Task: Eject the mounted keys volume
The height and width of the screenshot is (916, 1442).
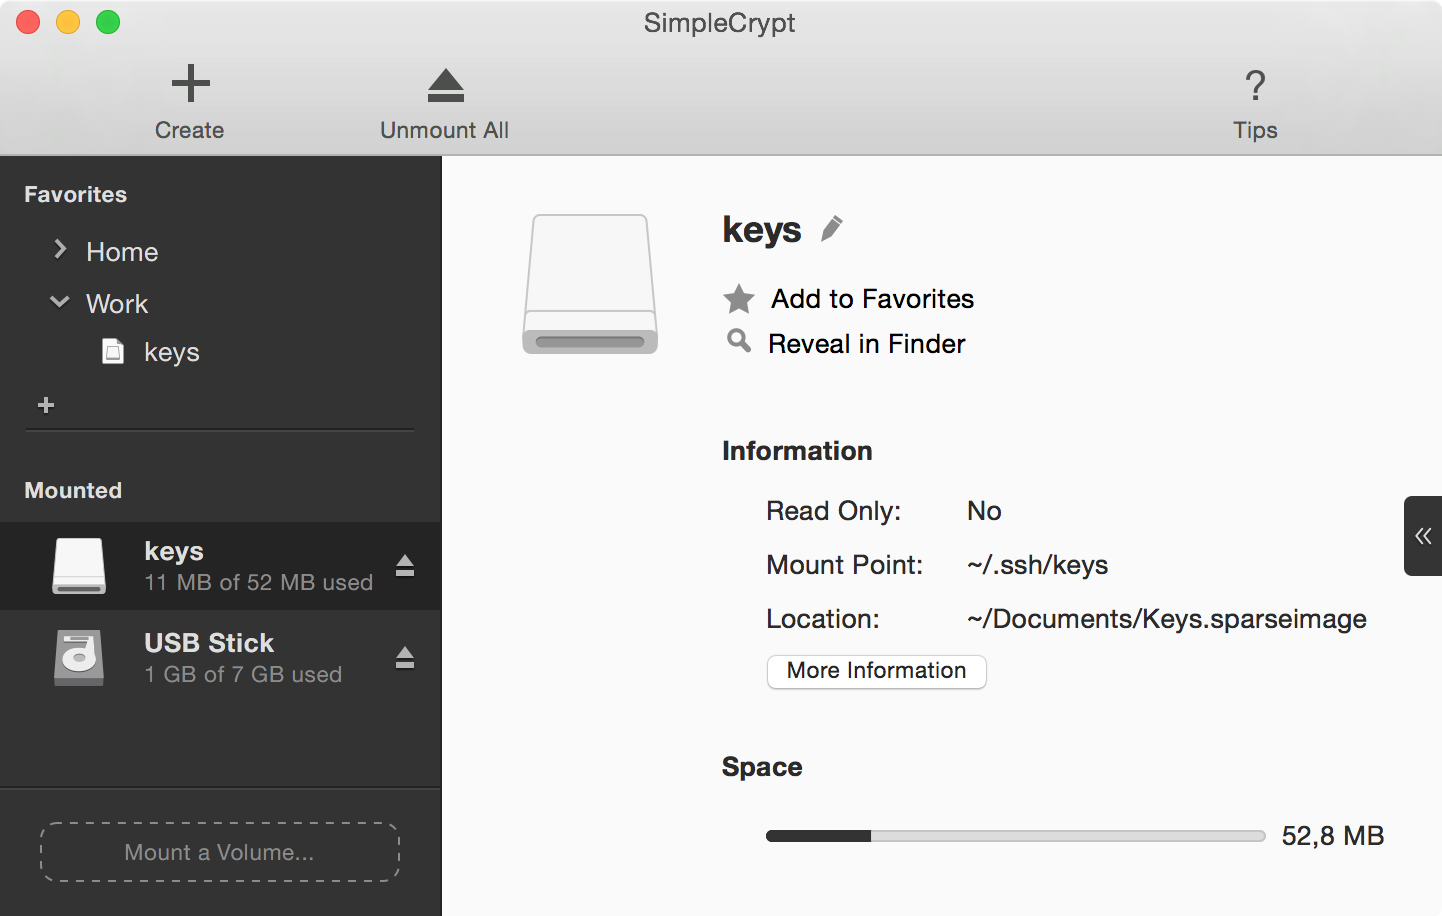Action: click(404, 566)
